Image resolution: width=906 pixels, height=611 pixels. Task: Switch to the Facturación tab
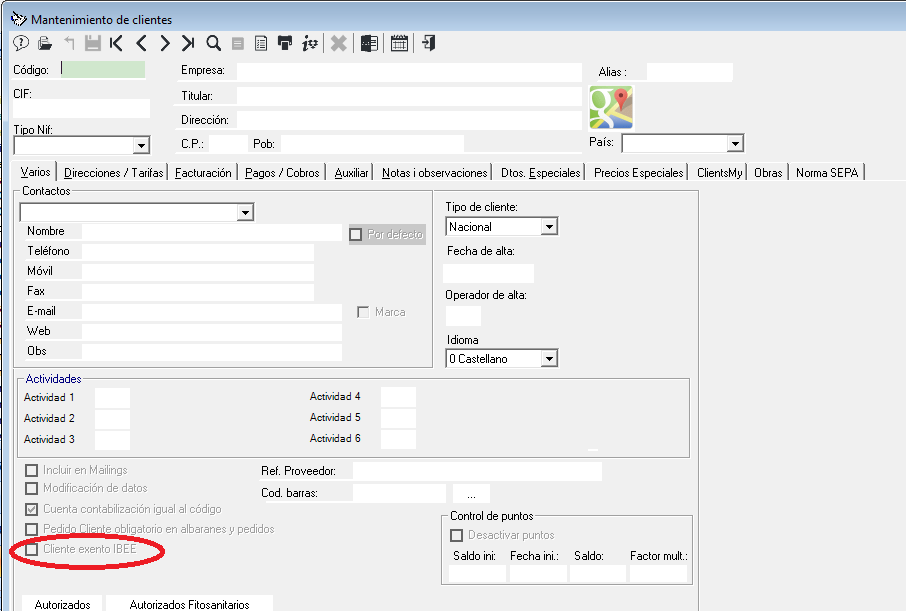click(203, 173)
